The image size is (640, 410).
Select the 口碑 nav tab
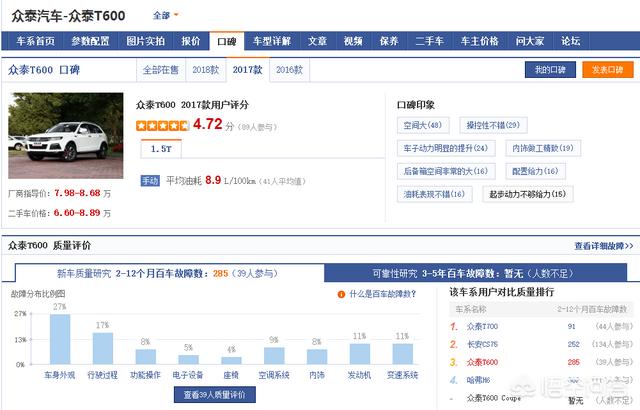click(x=227, y=41)
